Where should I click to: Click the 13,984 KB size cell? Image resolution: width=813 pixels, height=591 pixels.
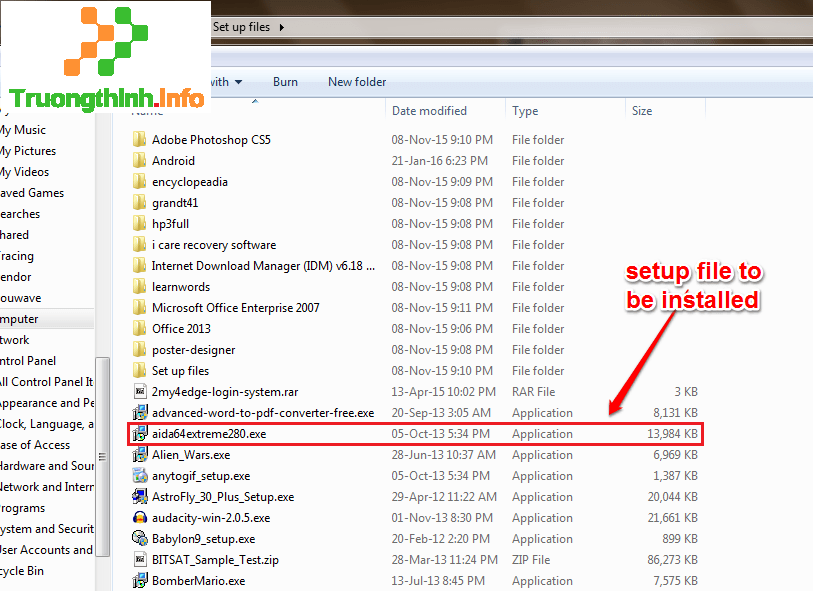pyautogui.click(x=672, y=433)
